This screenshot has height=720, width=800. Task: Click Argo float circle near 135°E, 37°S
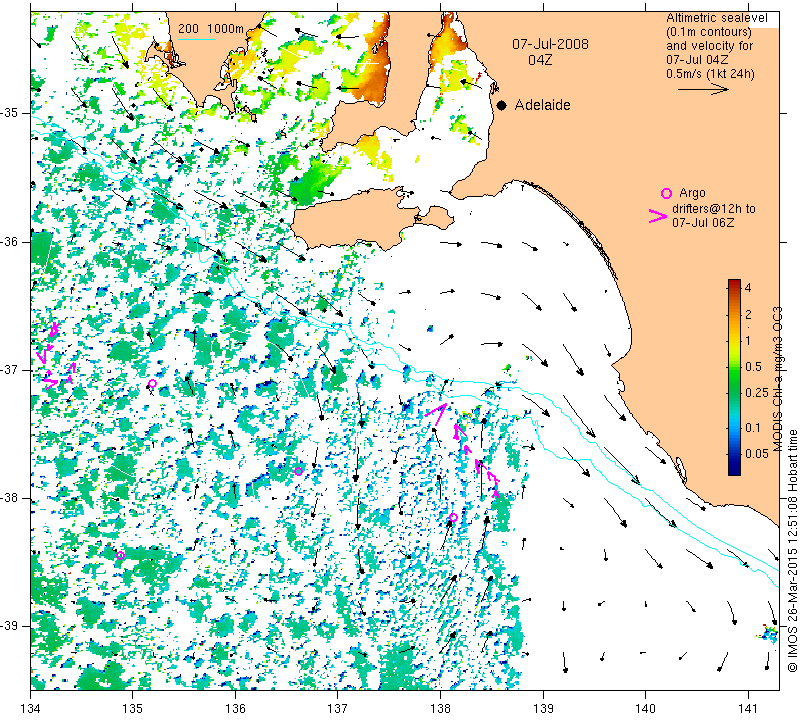[x=152, y=384]
